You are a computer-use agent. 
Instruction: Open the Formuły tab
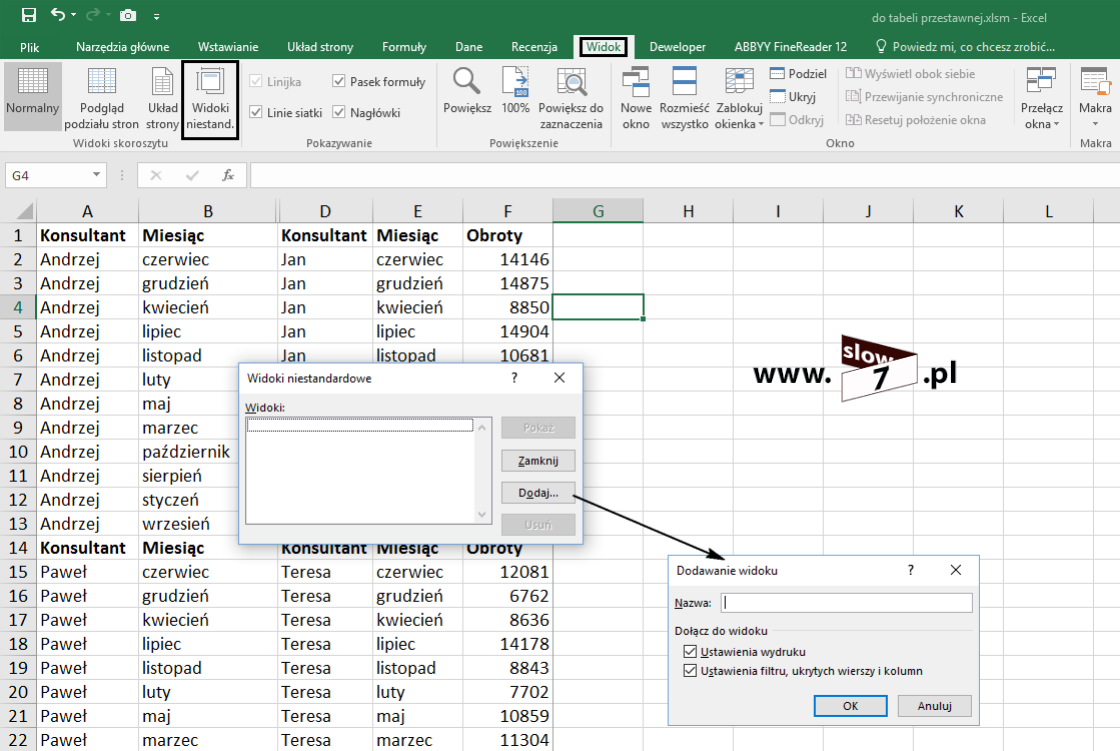coord(404,47)
